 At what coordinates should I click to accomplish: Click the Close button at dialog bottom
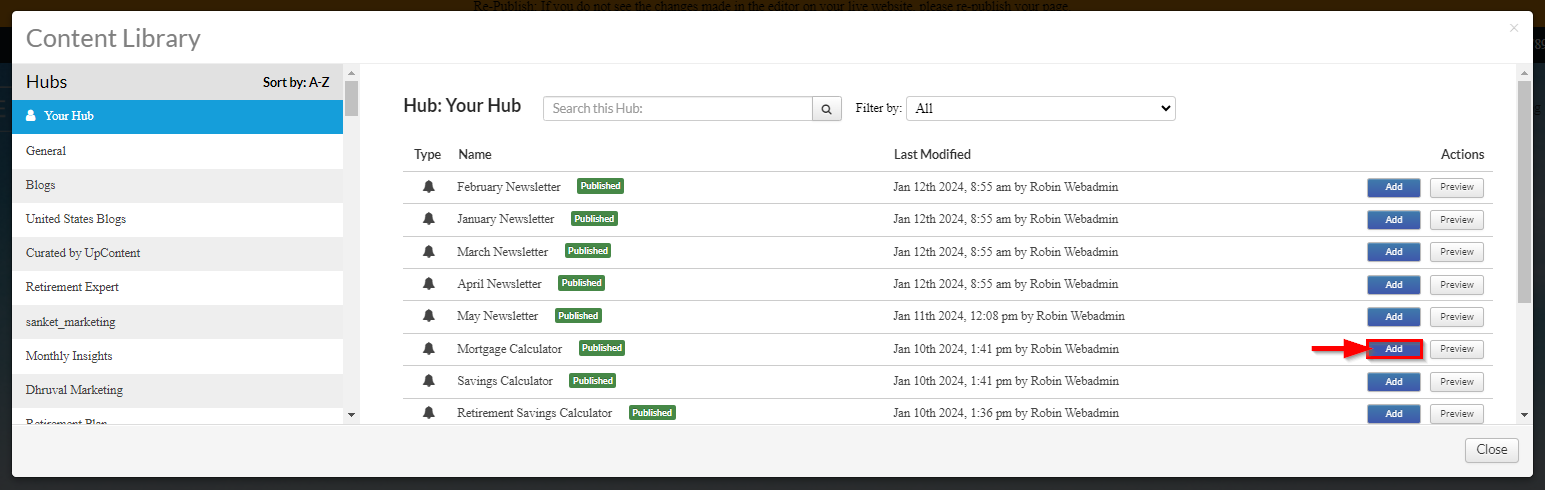pos(1492,450)
